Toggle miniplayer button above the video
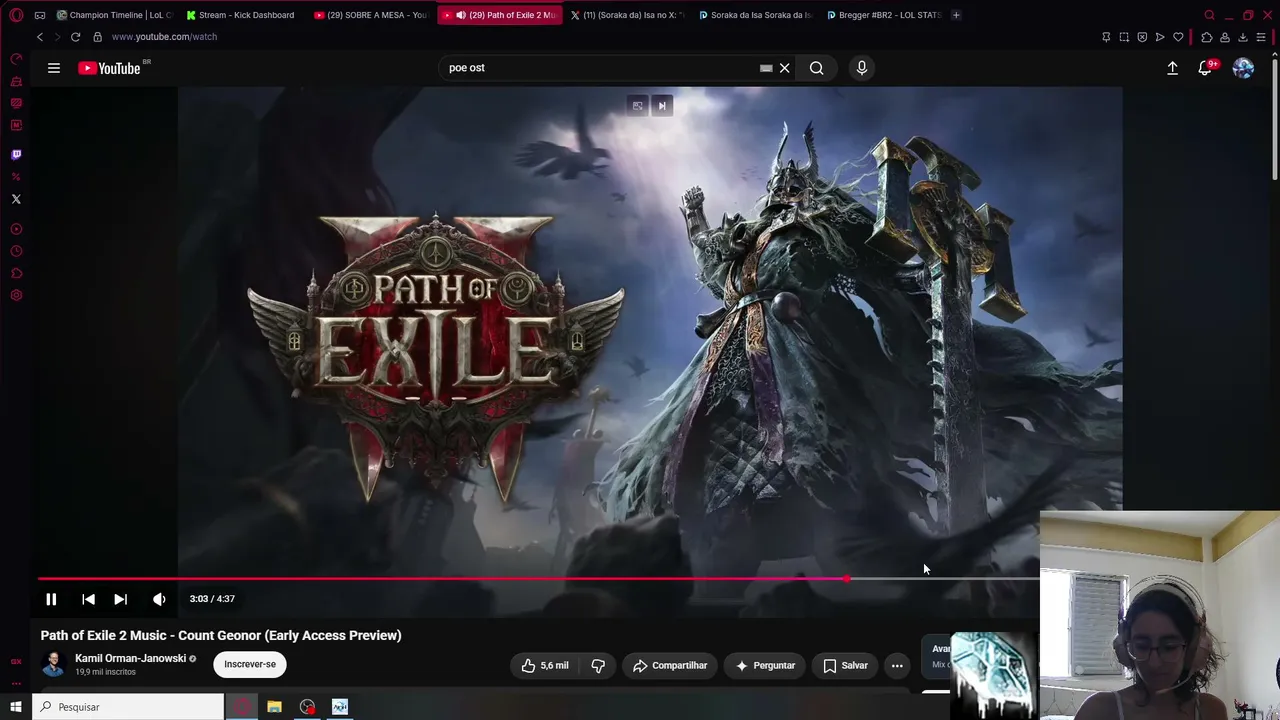The image size is (1280, 720). pyautogui.click(x=637, y=106)
